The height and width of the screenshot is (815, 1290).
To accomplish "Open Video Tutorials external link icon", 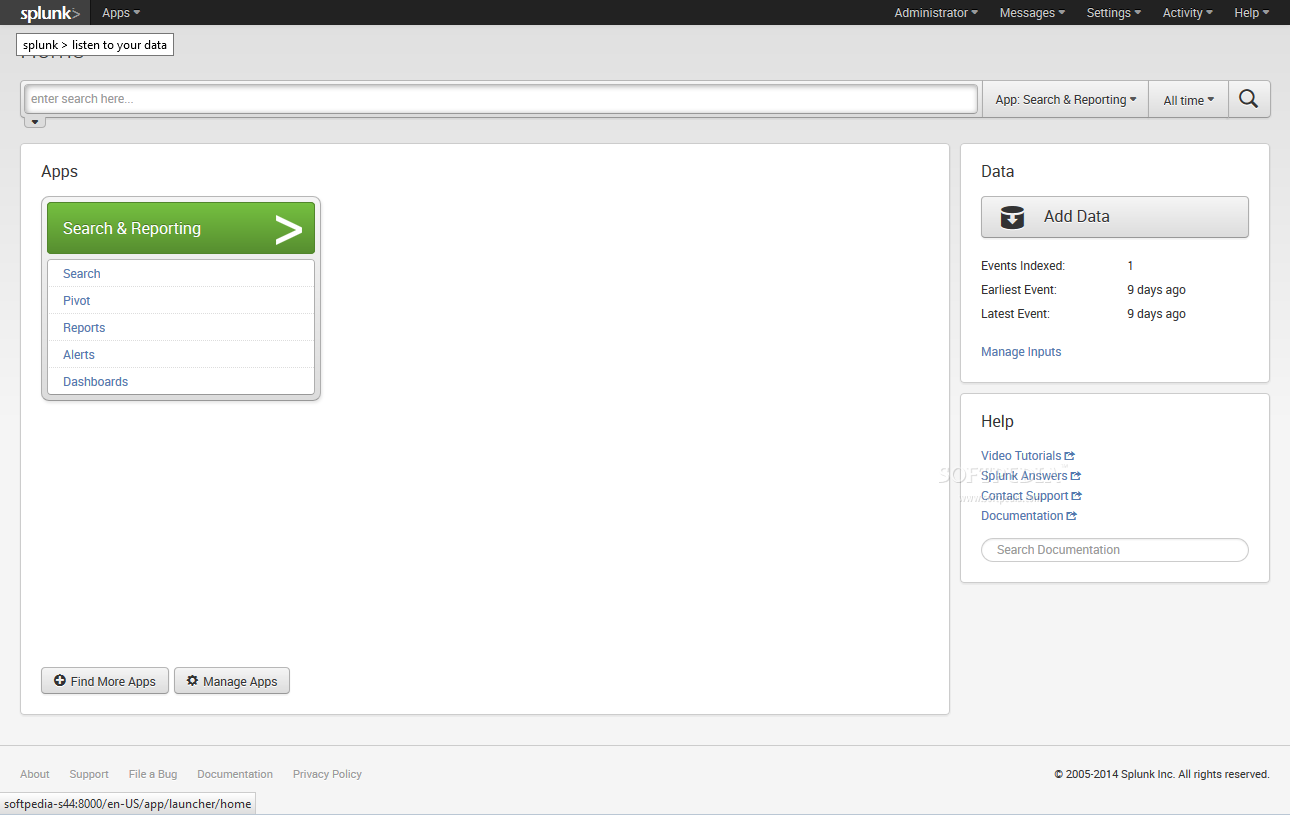I will coord(1070,456).
